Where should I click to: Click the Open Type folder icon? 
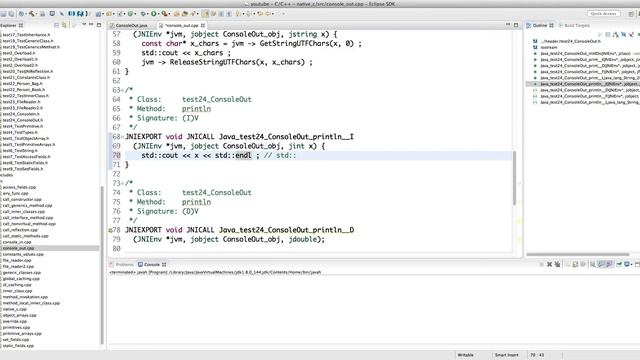coord(176,13)
